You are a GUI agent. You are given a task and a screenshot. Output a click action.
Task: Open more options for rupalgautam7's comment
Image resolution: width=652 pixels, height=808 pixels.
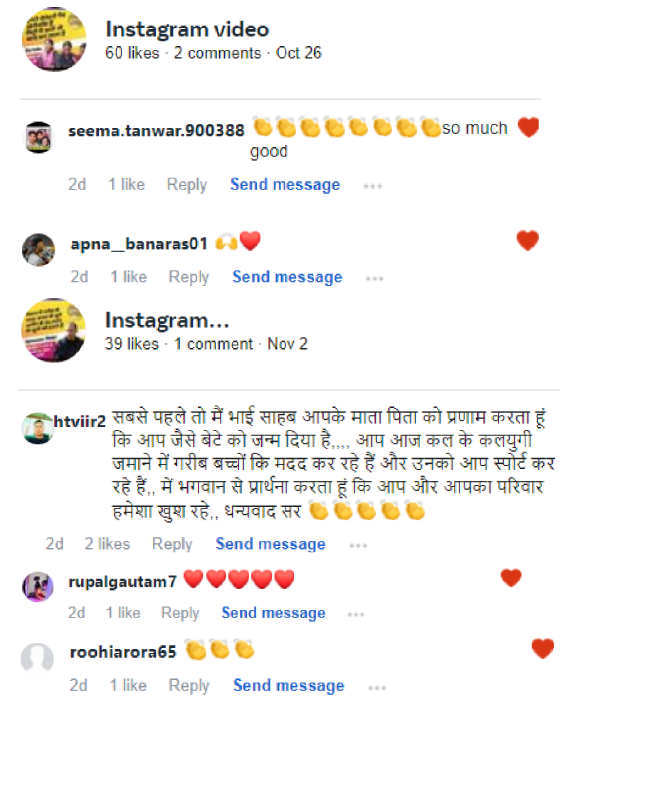click(x=356, y=614)
